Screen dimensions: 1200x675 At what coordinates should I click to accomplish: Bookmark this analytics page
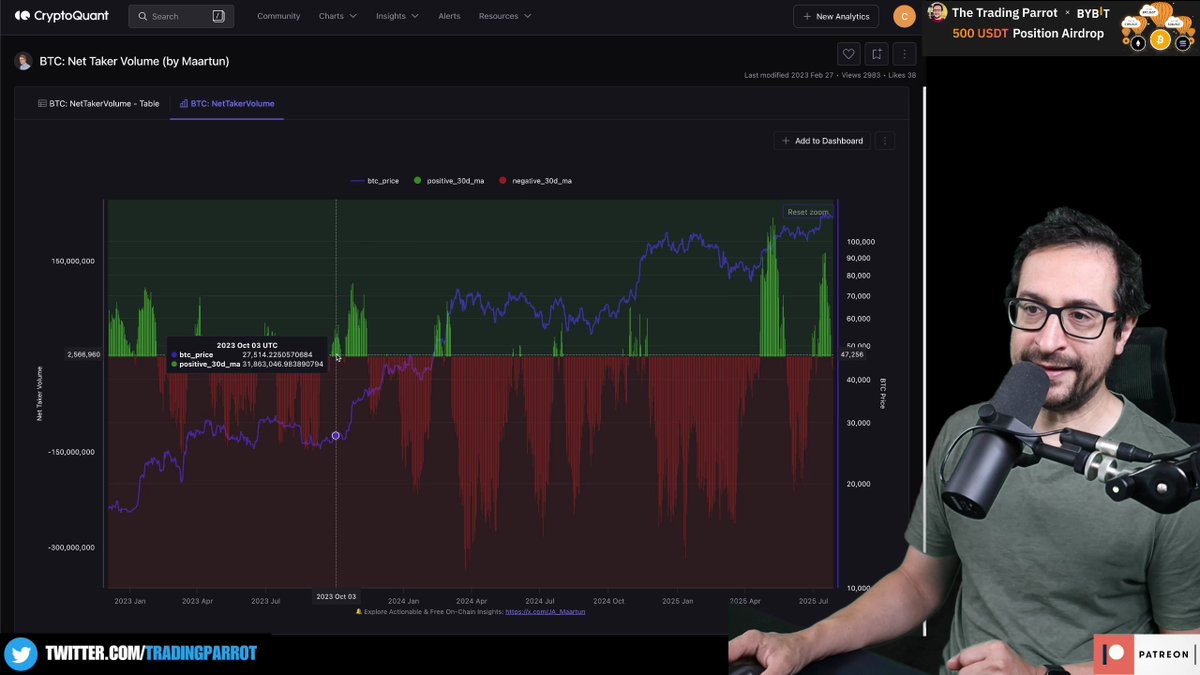(876, 54)
